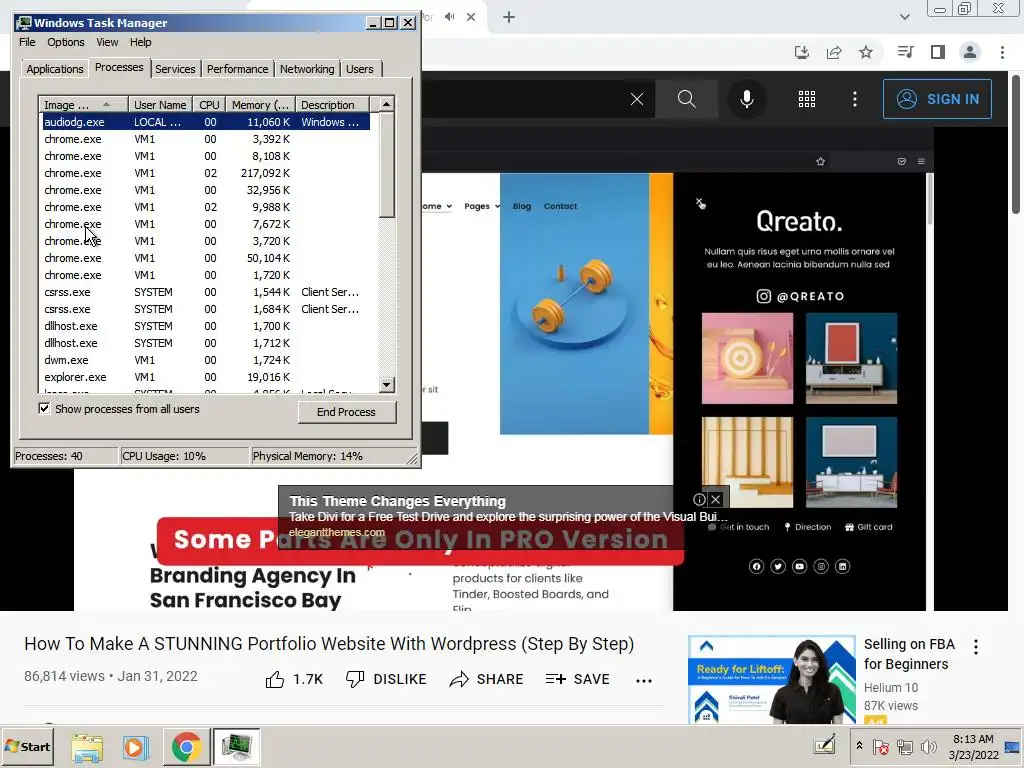Open Windows Explorer from taskbar
The image size is (1024, 768).
[x=87, y=747]
